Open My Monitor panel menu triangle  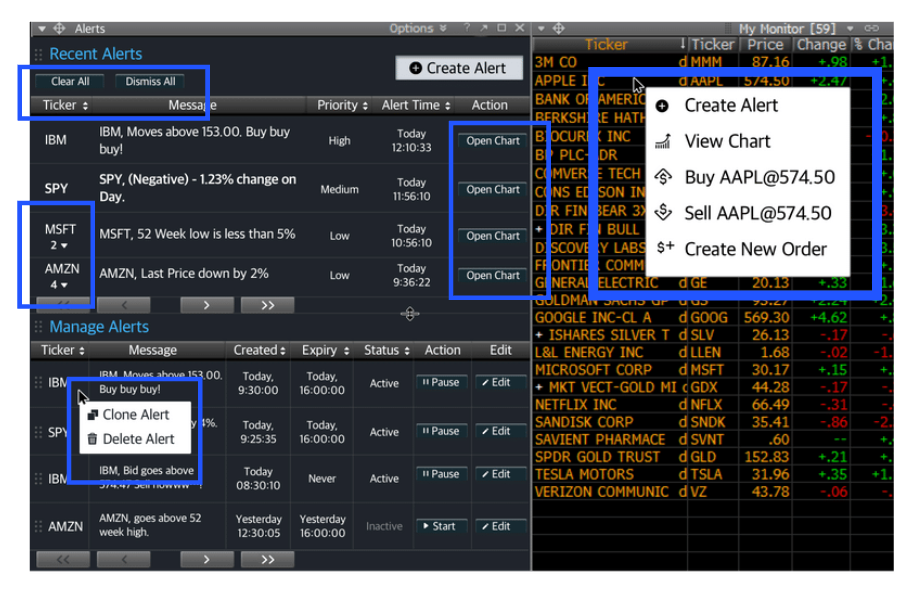[x=541, y=28]
